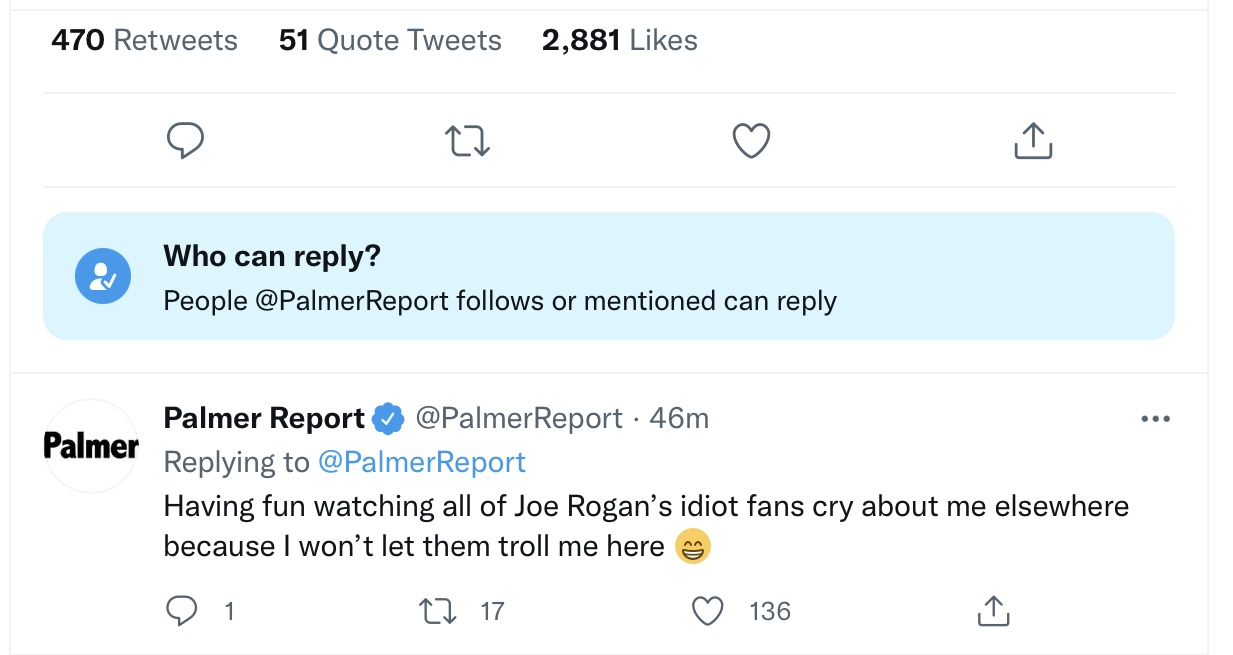The image size is (1233, 655).
Task: Open the Palmer Report display name profile
Action: pyautogui.click(x=264, y=418)
